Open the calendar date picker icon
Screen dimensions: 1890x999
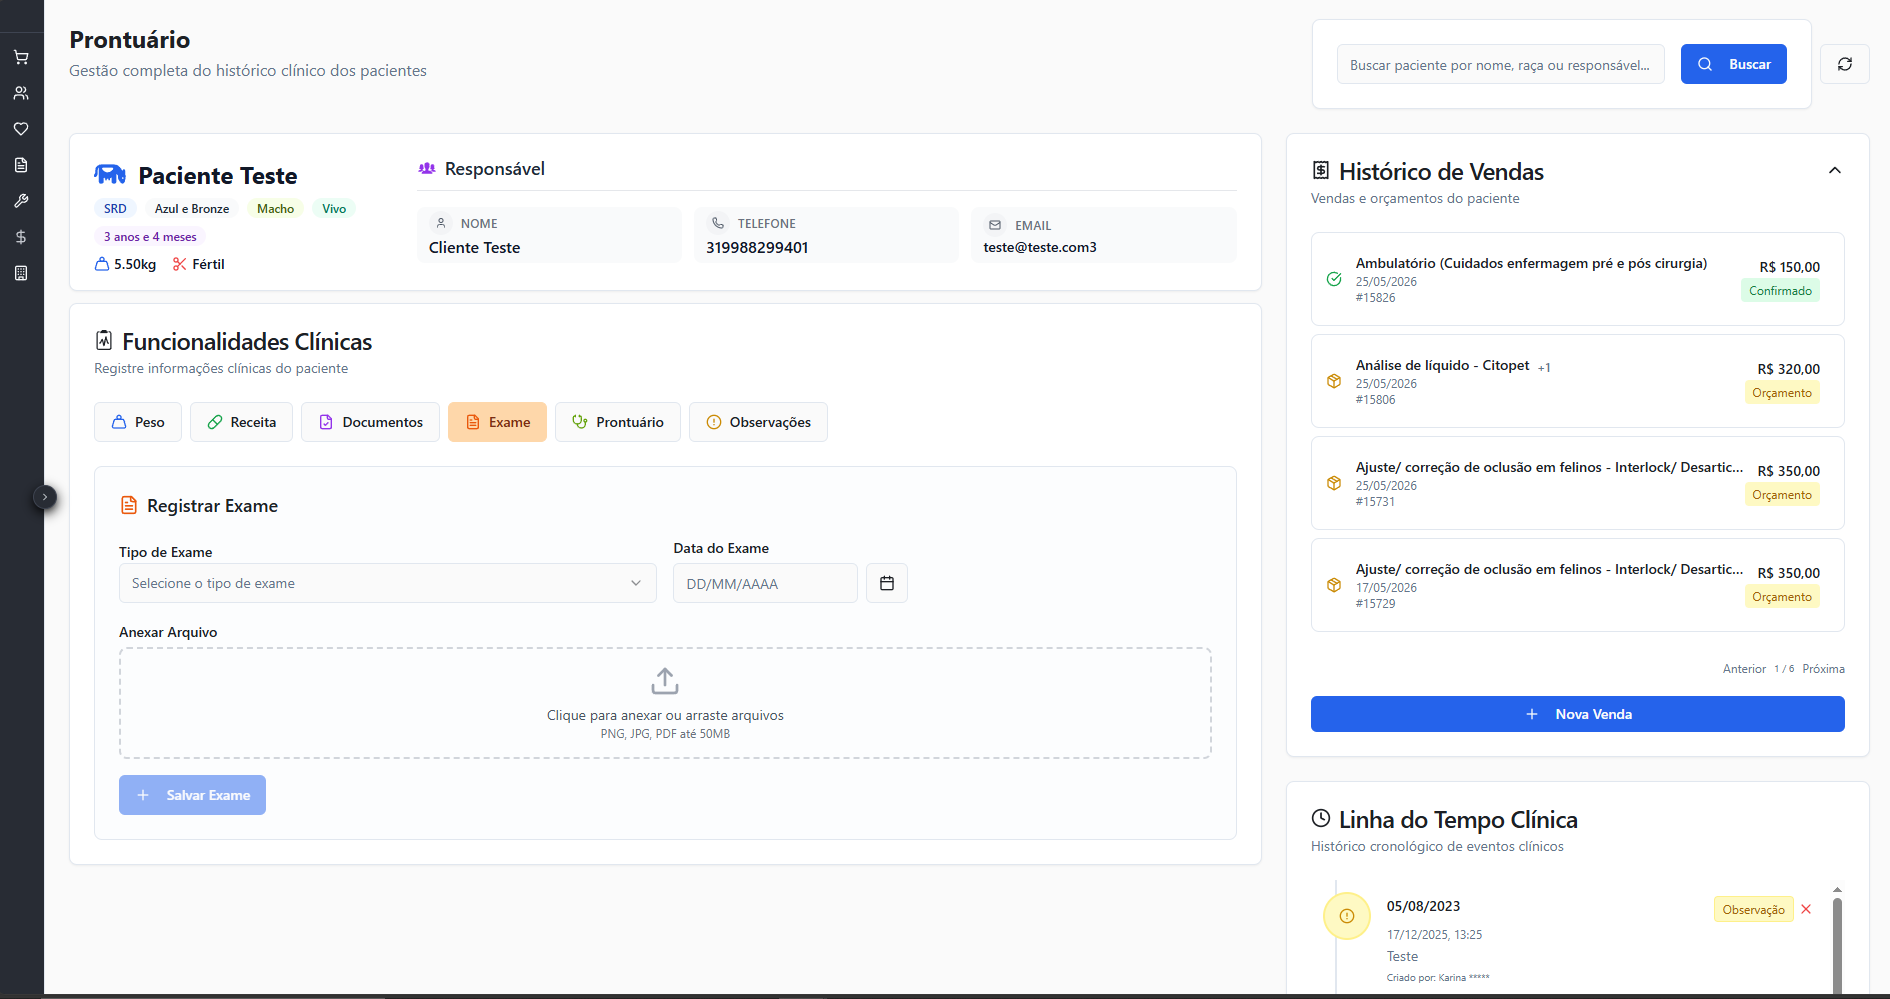coord(887,583)
